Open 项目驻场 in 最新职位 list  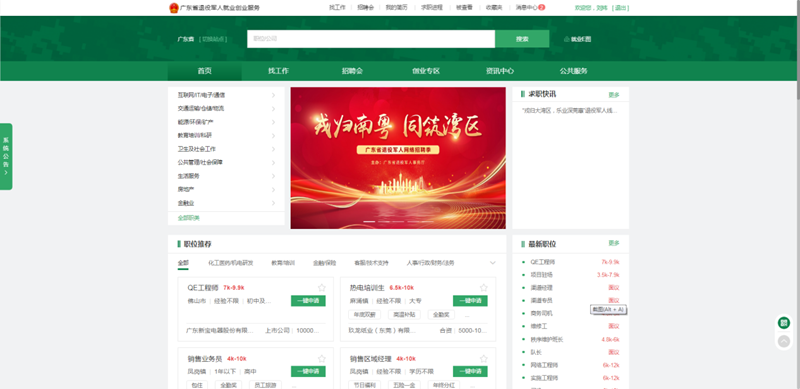[542, 275]
